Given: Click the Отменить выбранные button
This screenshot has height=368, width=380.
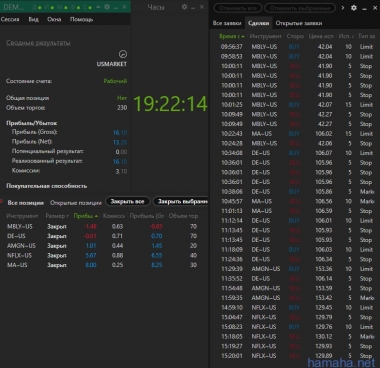Looking at the screenshot, I should pyautogui.click(x=300, y=8).
